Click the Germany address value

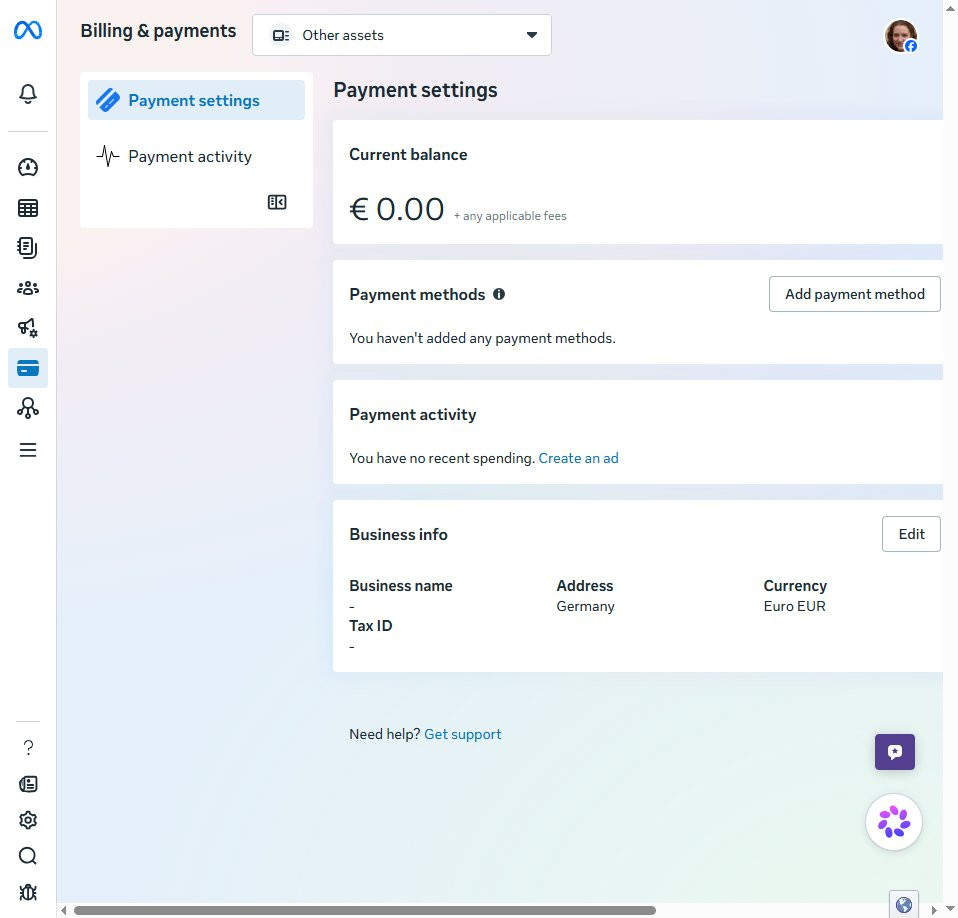coord(585,607)
